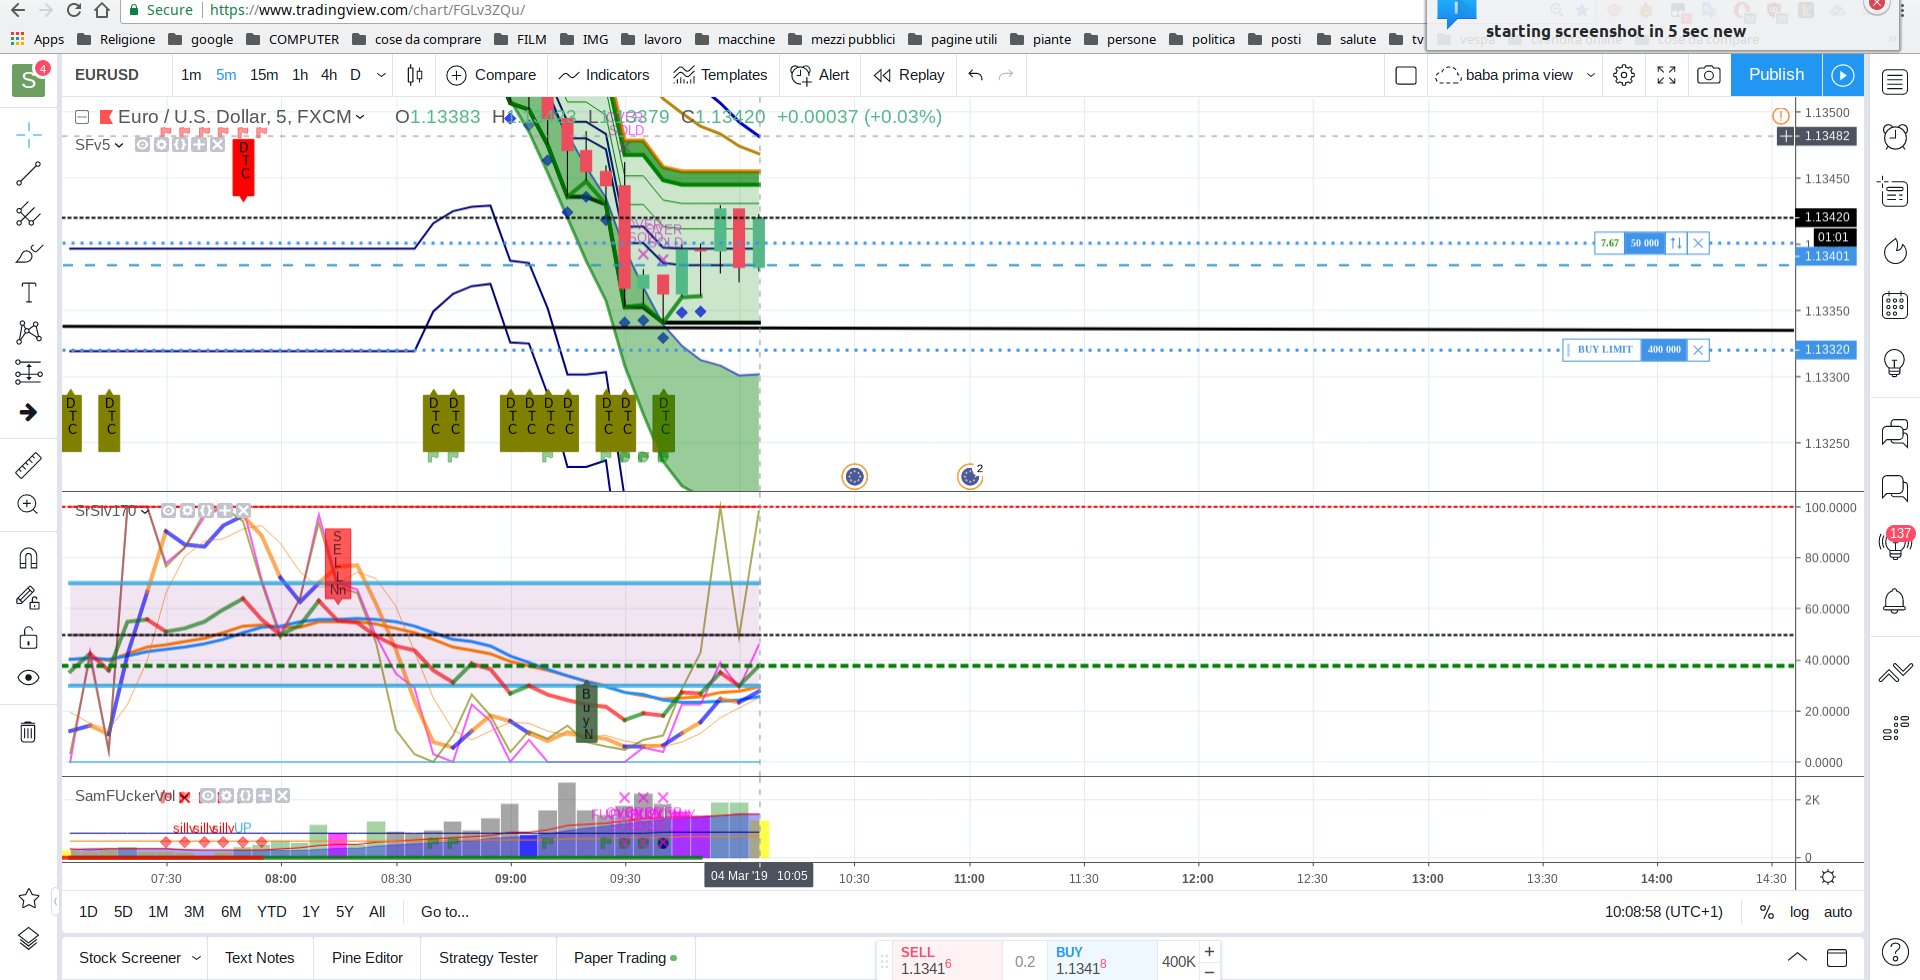1920x980 pixels.
Task: Open the Indicators dialog
Action: (604, 75)
